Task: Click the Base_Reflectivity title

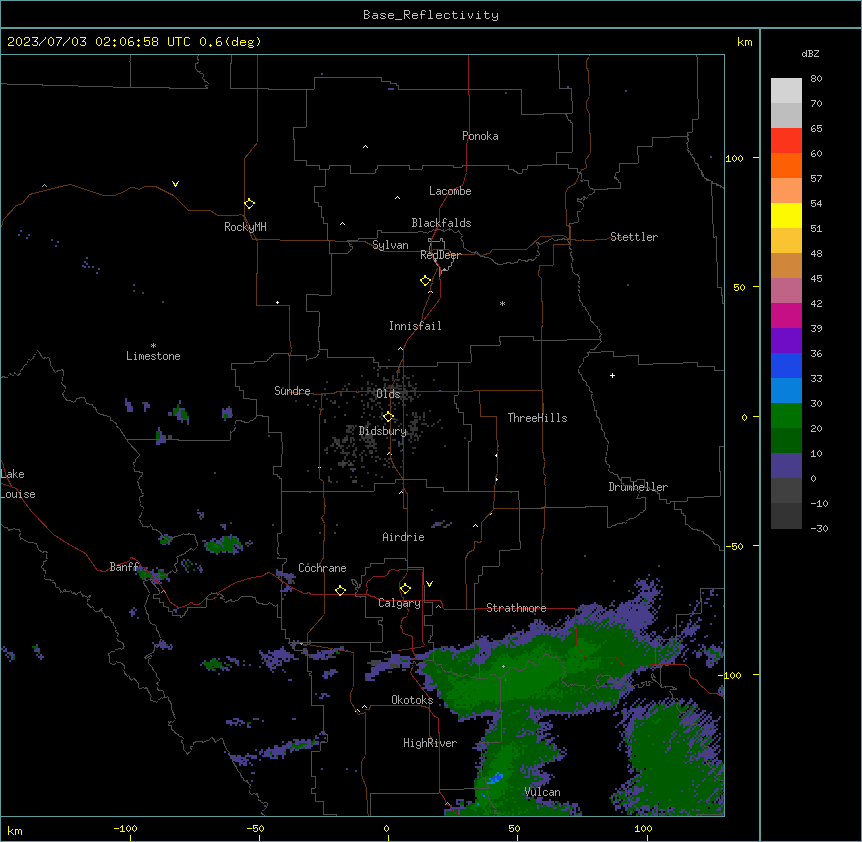Action: (431, 15)
